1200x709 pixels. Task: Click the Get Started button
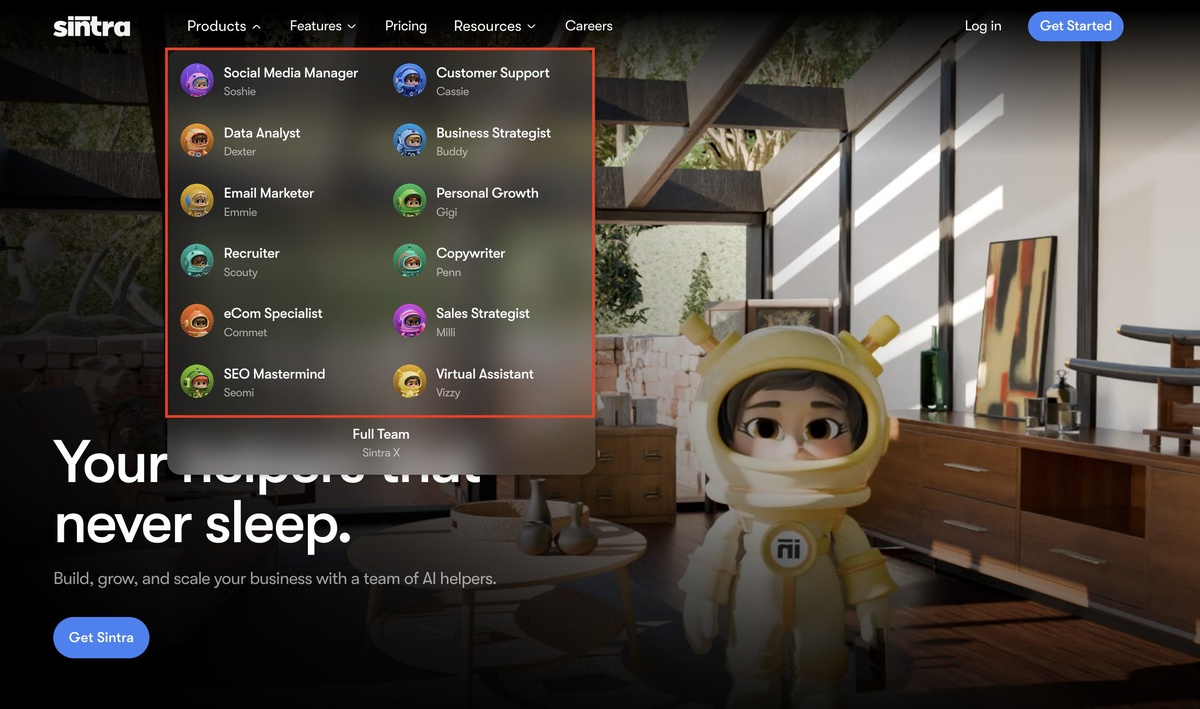[x=1076, y=26]
